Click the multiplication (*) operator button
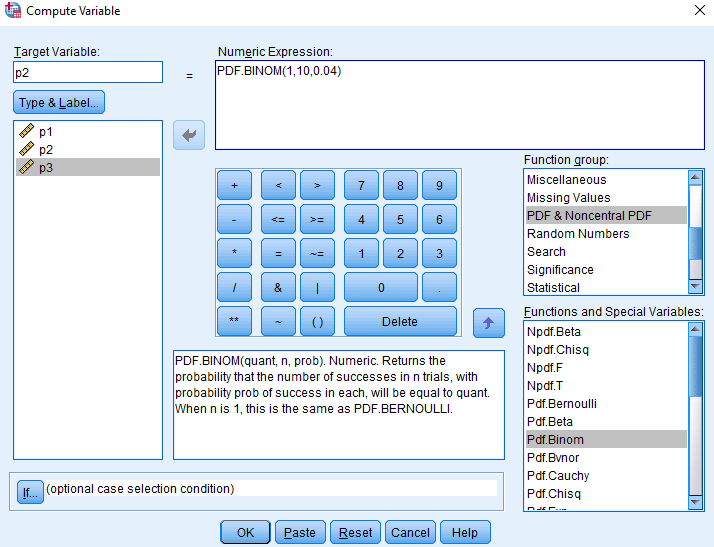714x547 pixels. [234, 254]
